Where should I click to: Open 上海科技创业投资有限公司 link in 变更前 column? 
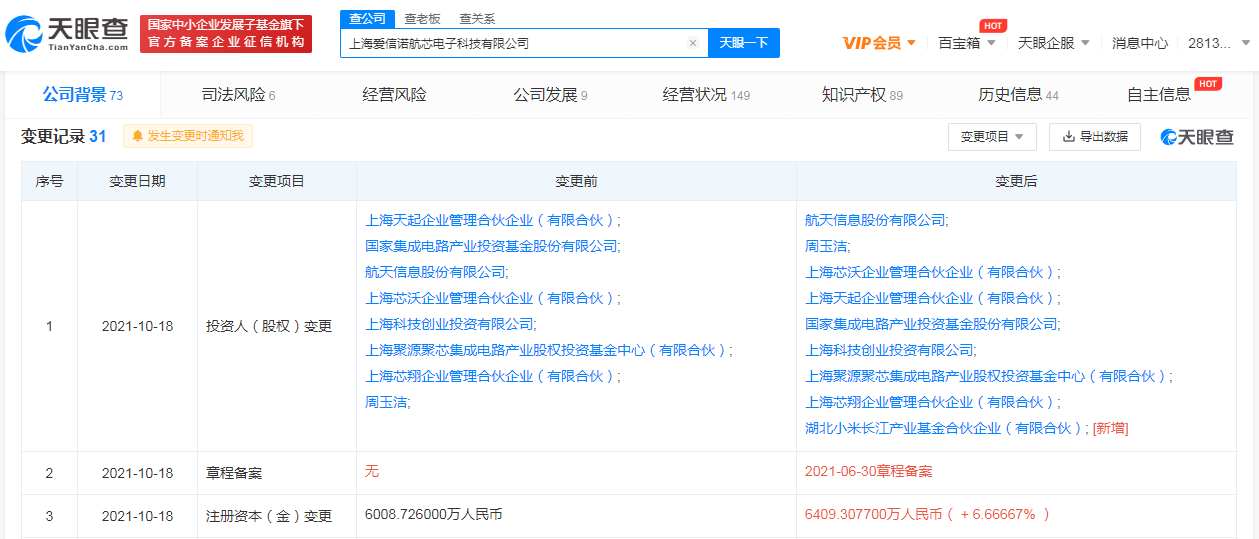click(x=450, y=324)
